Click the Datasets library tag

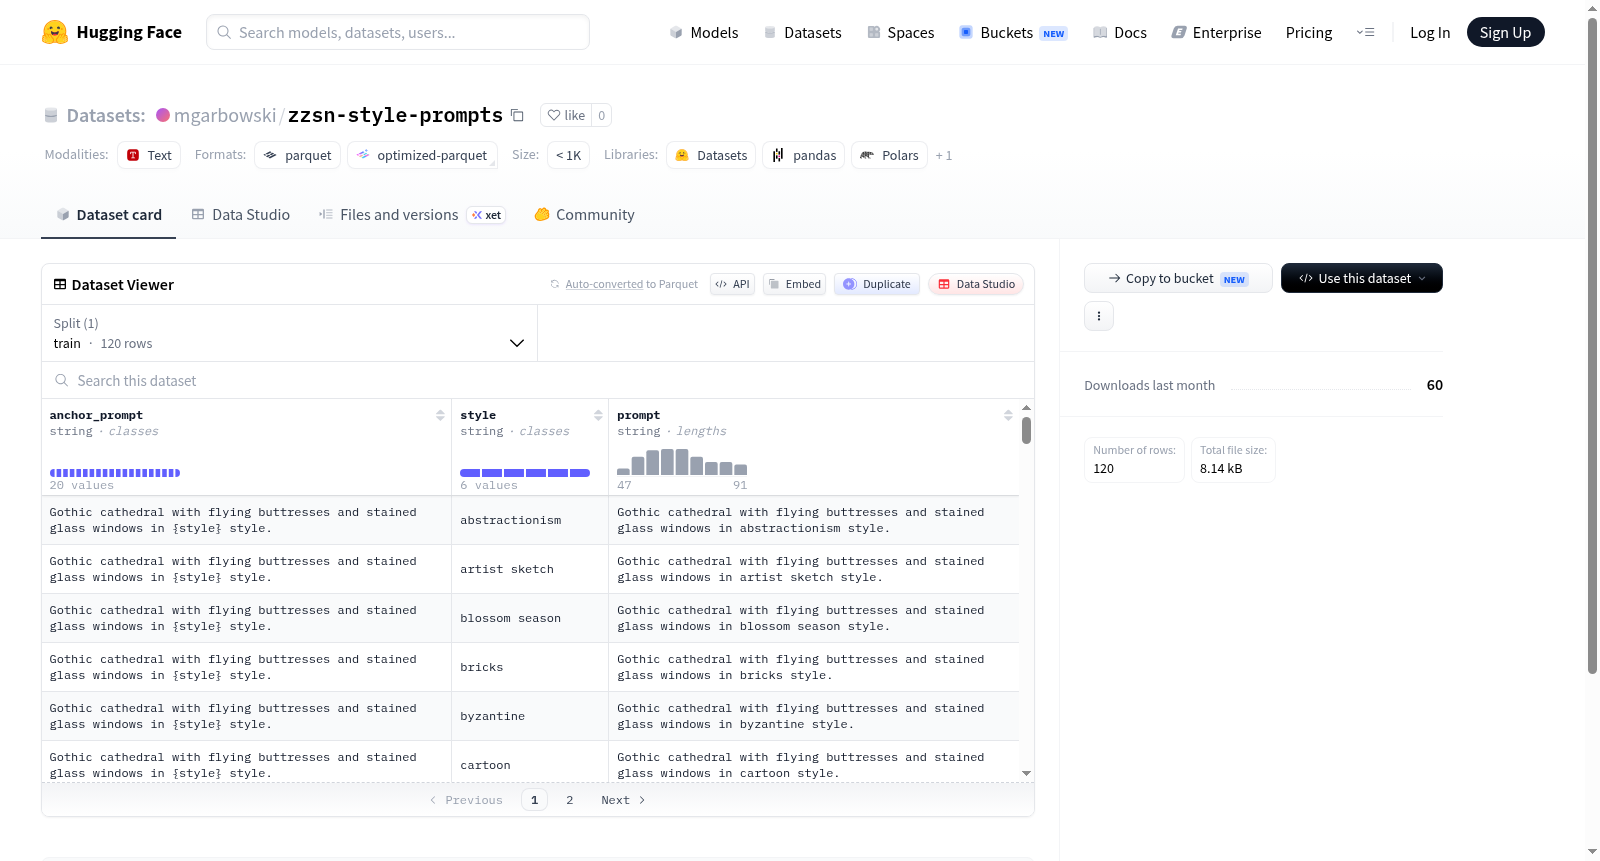pos(712,155)
